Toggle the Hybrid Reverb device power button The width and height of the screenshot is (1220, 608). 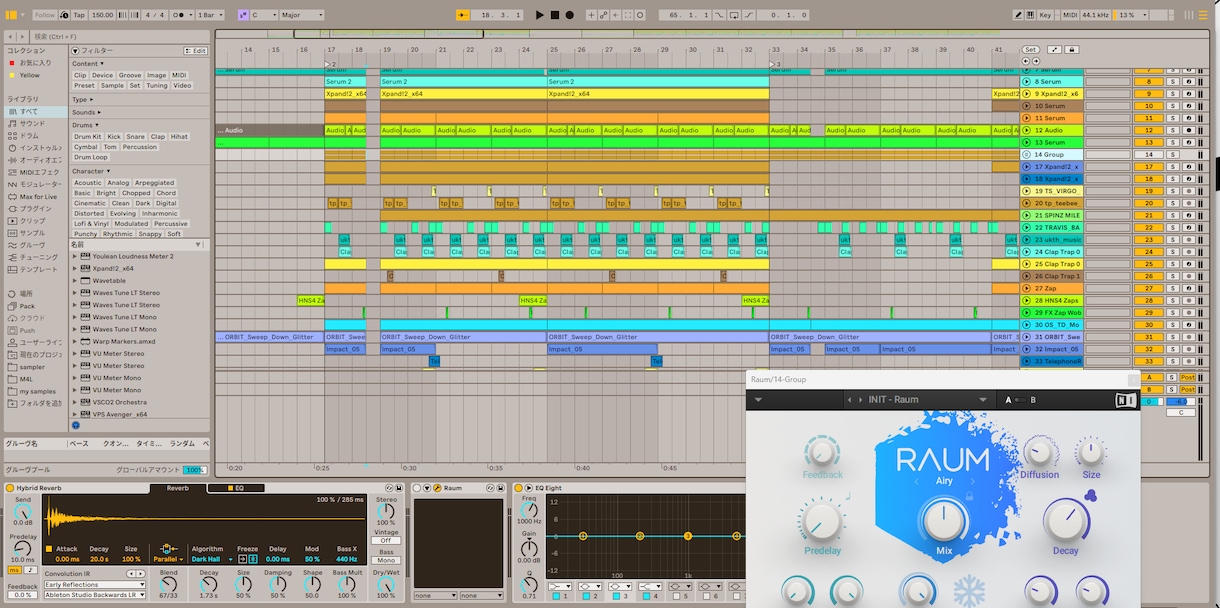pyautogui.click(x=10, y=488)
